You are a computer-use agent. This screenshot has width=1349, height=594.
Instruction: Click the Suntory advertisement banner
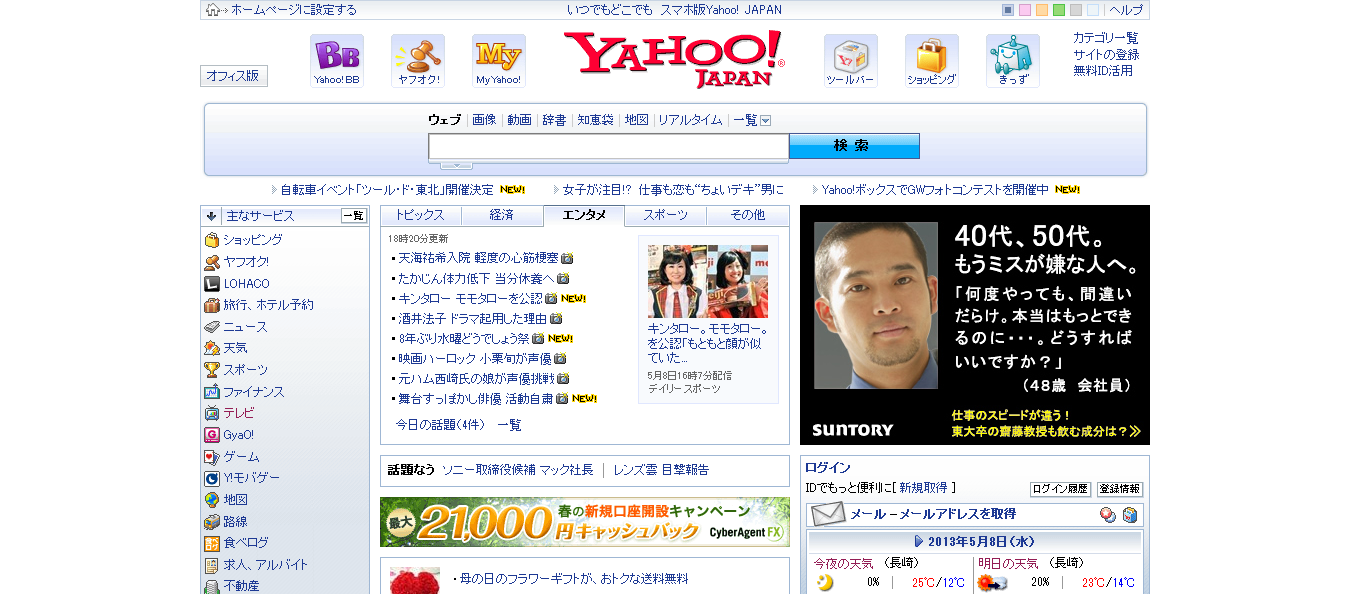click(x=975, y=325)
